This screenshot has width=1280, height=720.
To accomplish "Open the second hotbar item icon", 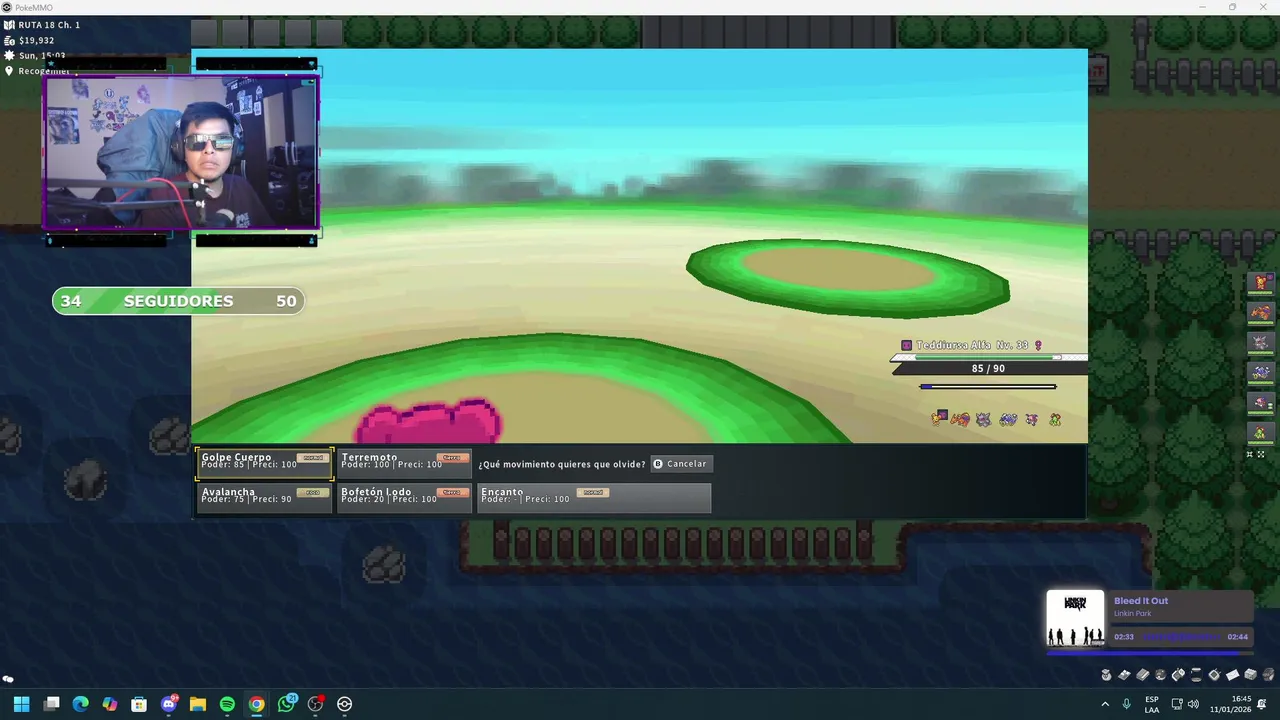I will pyautogui.click(x=1125, y=675).
